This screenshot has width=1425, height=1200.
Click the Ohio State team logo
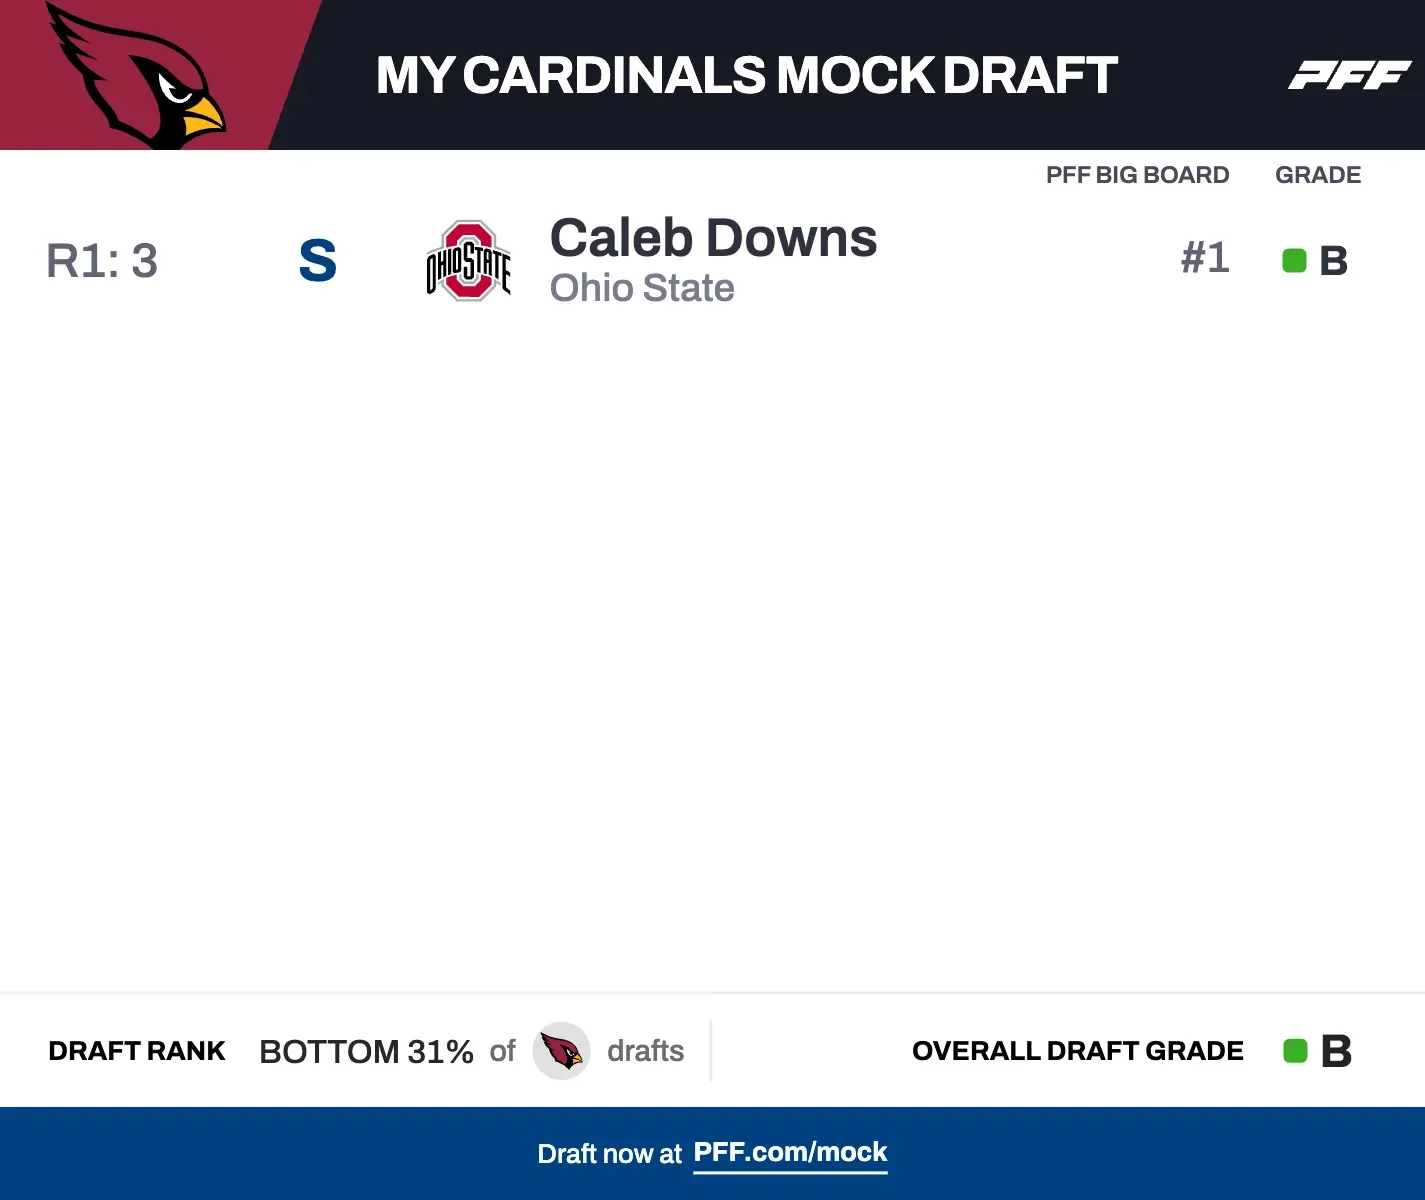point(468,261)
